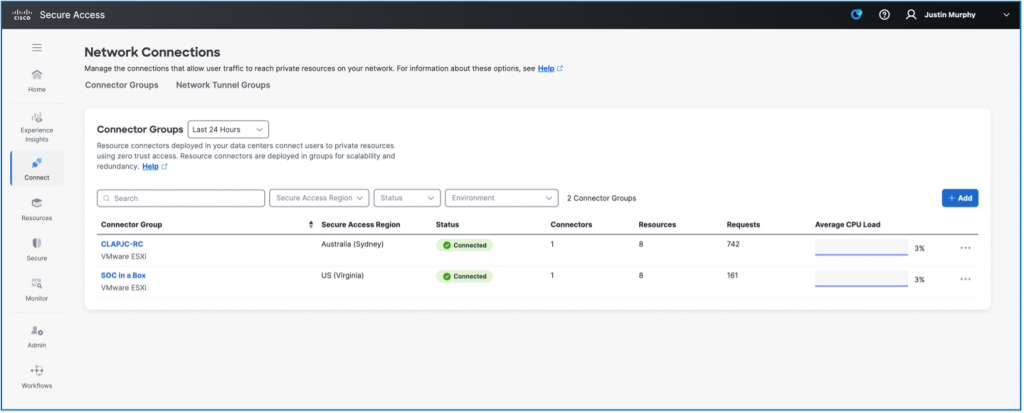Switch to Network Tunnel Groups tab

[222, 85]
